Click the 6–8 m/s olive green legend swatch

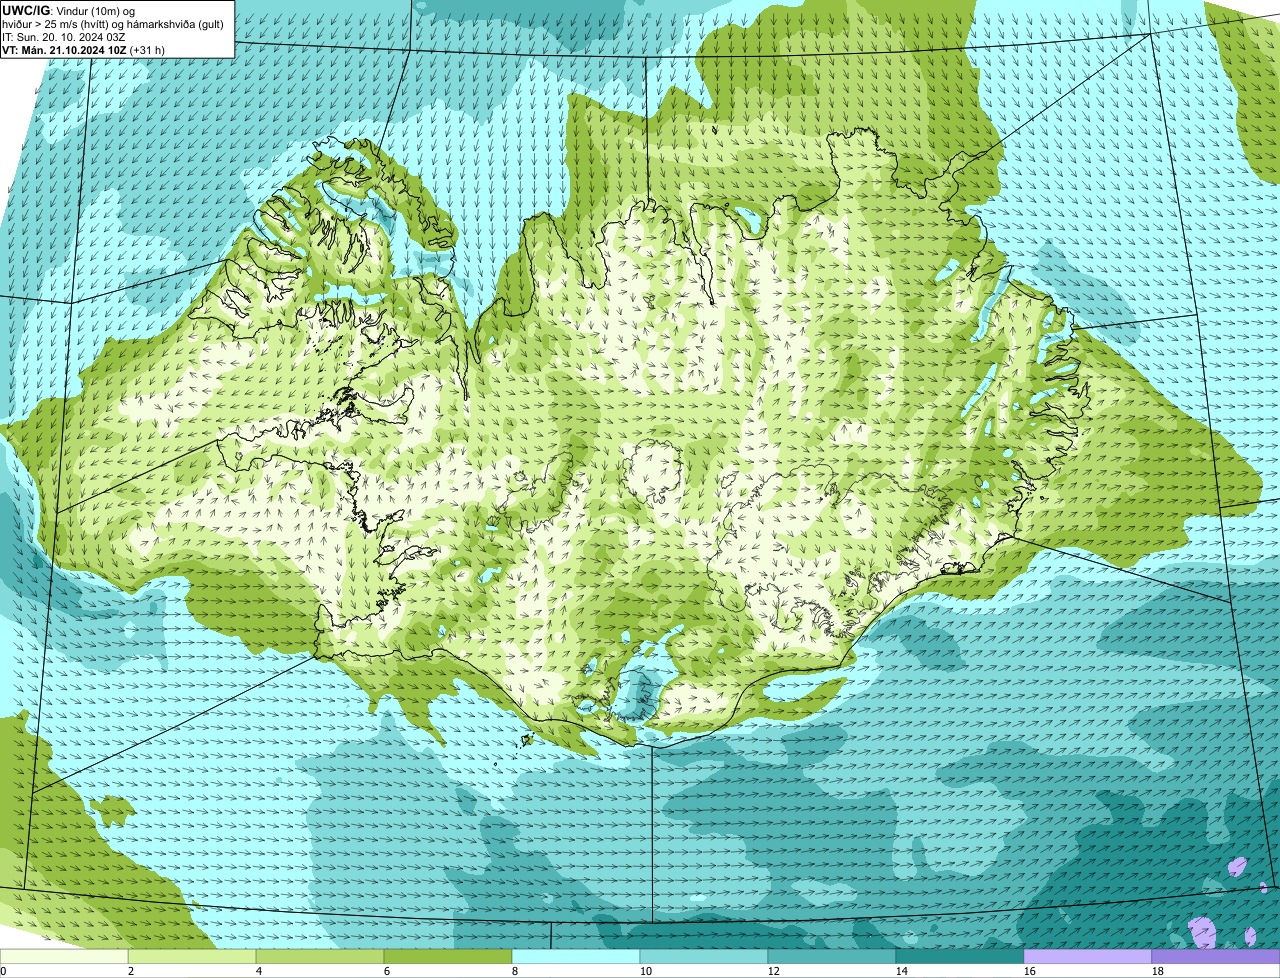point(448,956)
